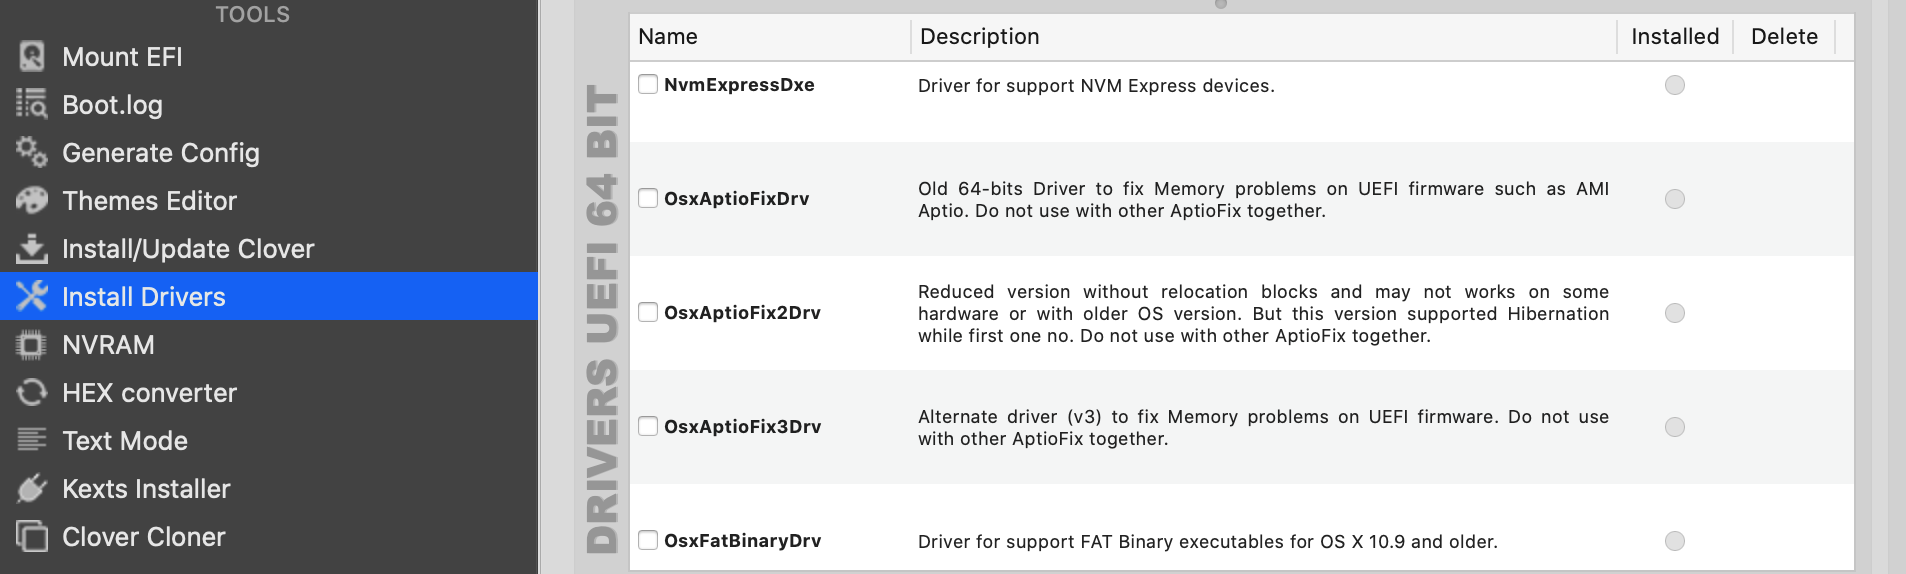Click the Generate Config gears icon
Image resolution: width=1906 pixels, height=574 pixels.
coord(32,152)
